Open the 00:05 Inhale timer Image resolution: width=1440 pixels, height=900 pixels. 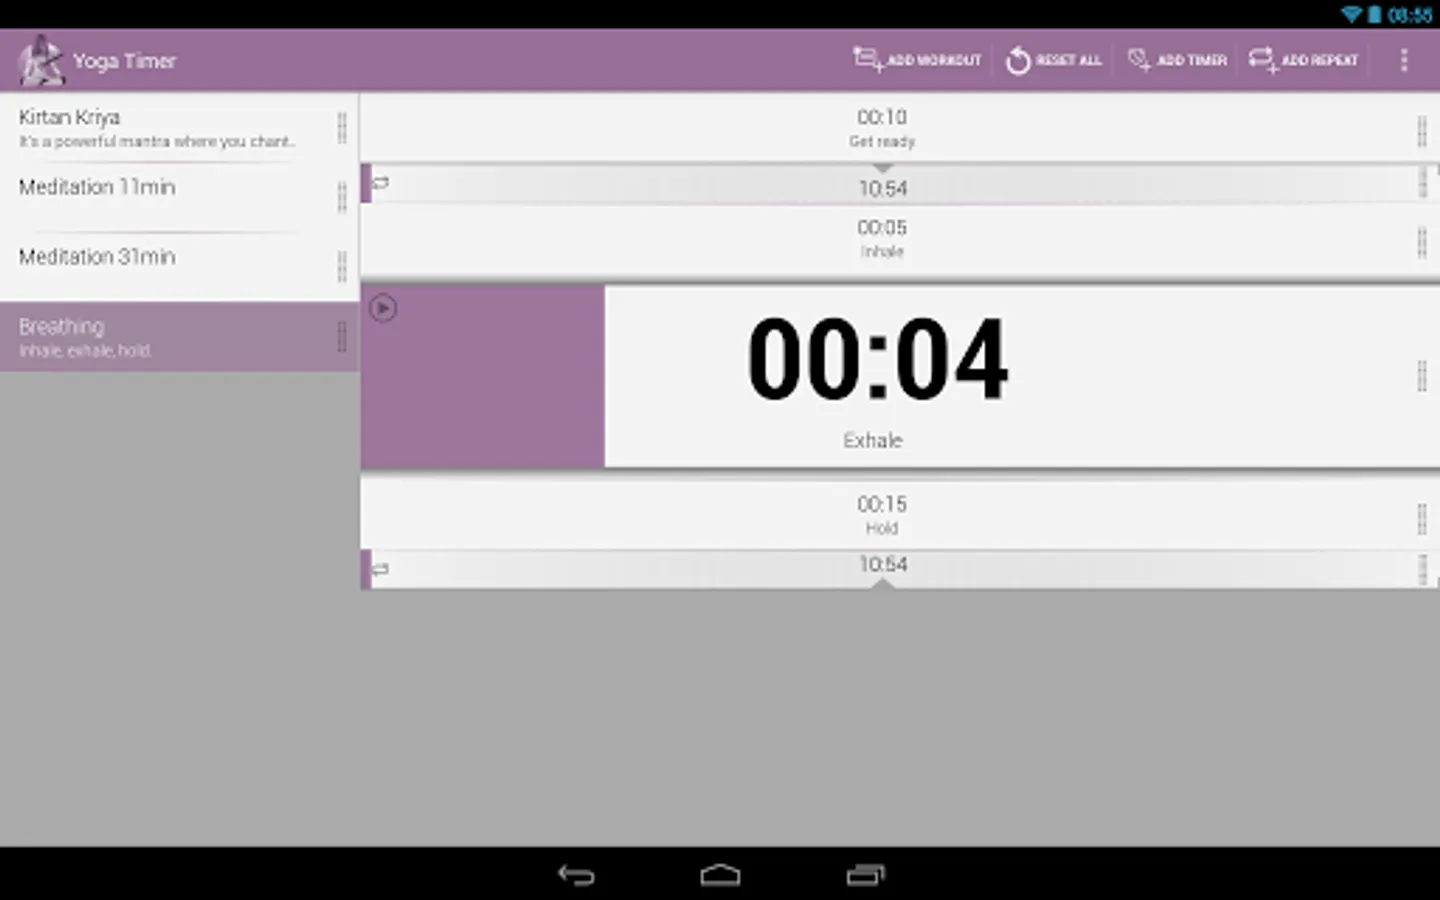[x=900, y=241]
